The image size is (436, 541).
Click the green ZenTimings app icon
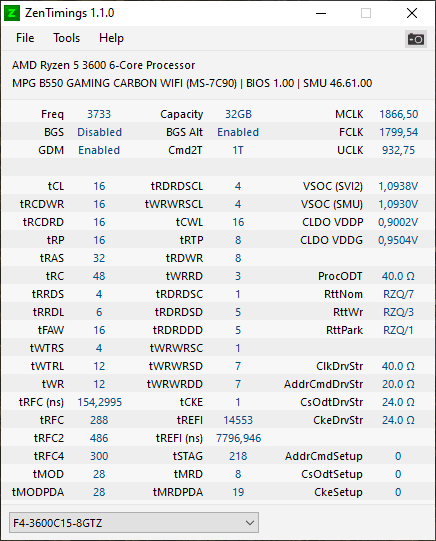point(12,13)
